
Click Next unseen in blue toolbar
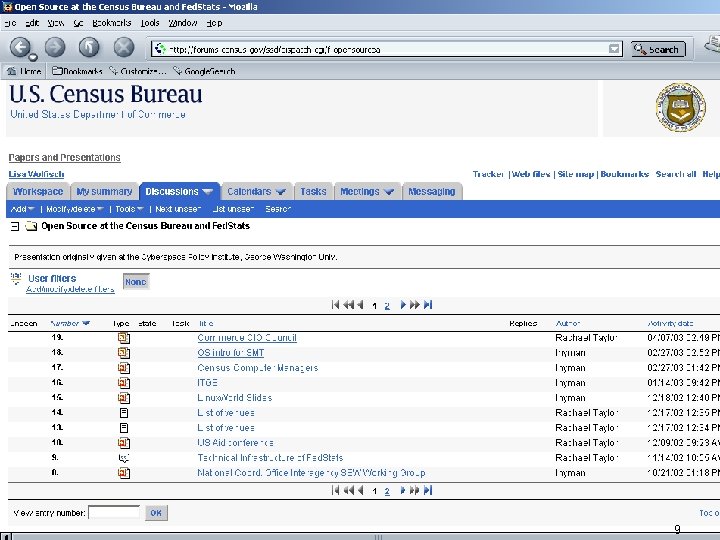pos(178,209)
